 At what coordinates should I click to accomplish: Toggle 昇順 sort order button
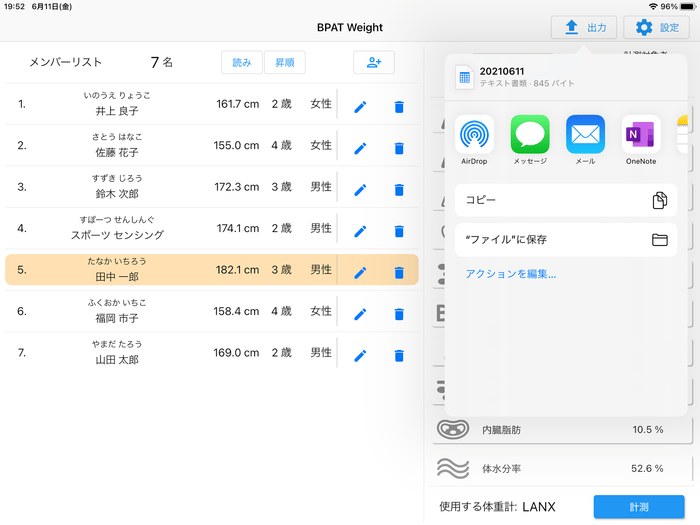284,62
